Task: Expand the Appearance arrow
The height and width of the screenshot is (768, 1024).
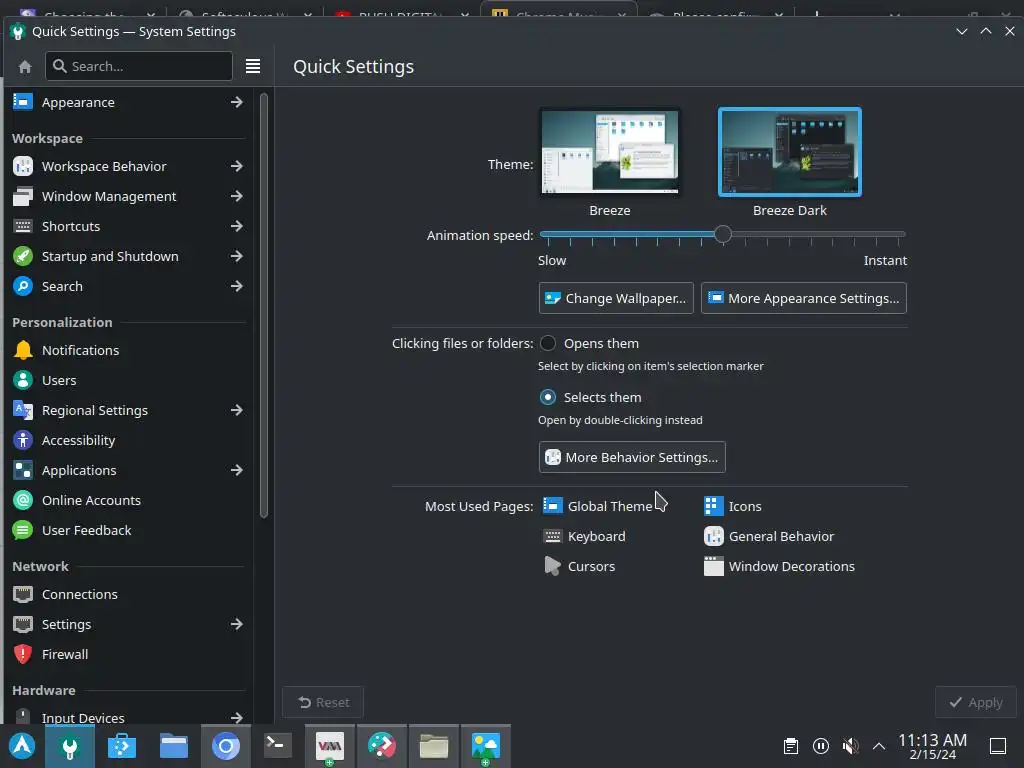Action: [x=236, y=103]
